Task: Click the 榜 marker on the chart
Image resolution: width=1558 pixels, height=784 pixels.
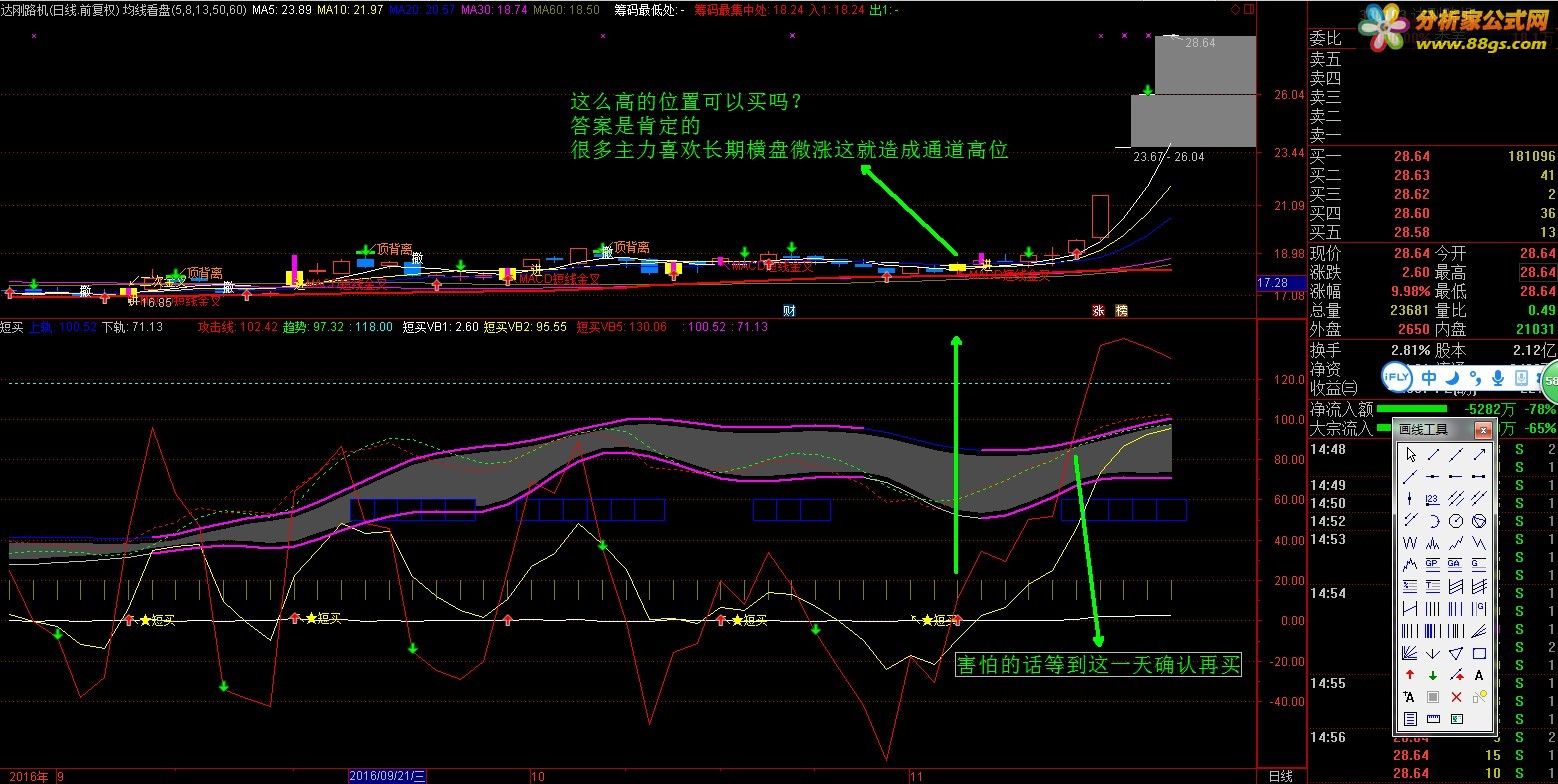Action: 1121,311
